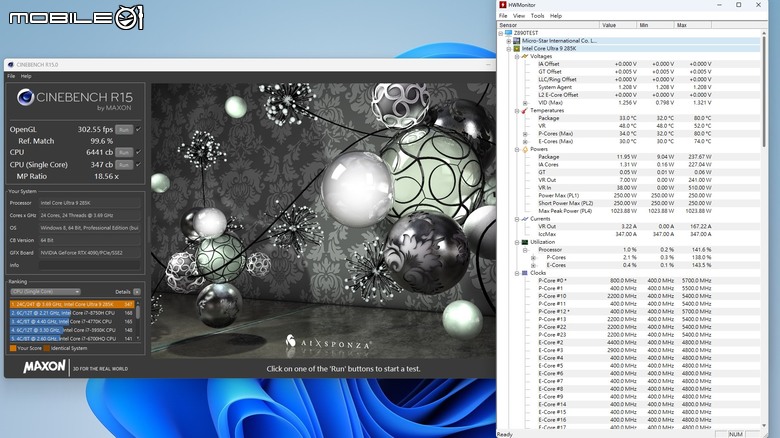Viewport: 780px width, 438px height.
Task: Expand the VID (Max) entry
Action: click(x=525, y=103)
